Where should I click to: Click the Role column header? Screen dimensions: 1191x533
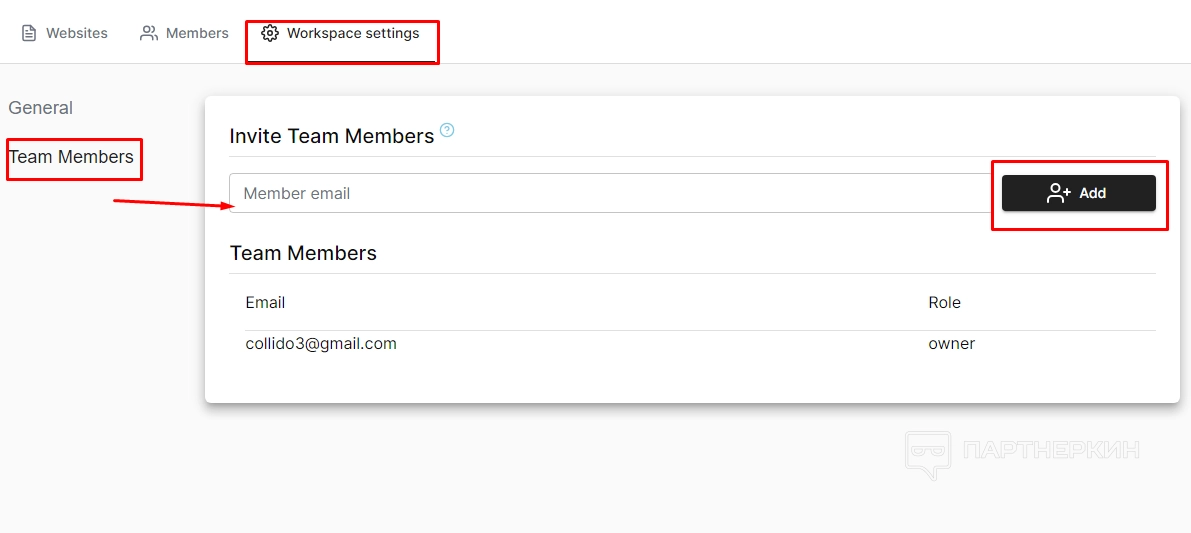(x=944, y=303)
